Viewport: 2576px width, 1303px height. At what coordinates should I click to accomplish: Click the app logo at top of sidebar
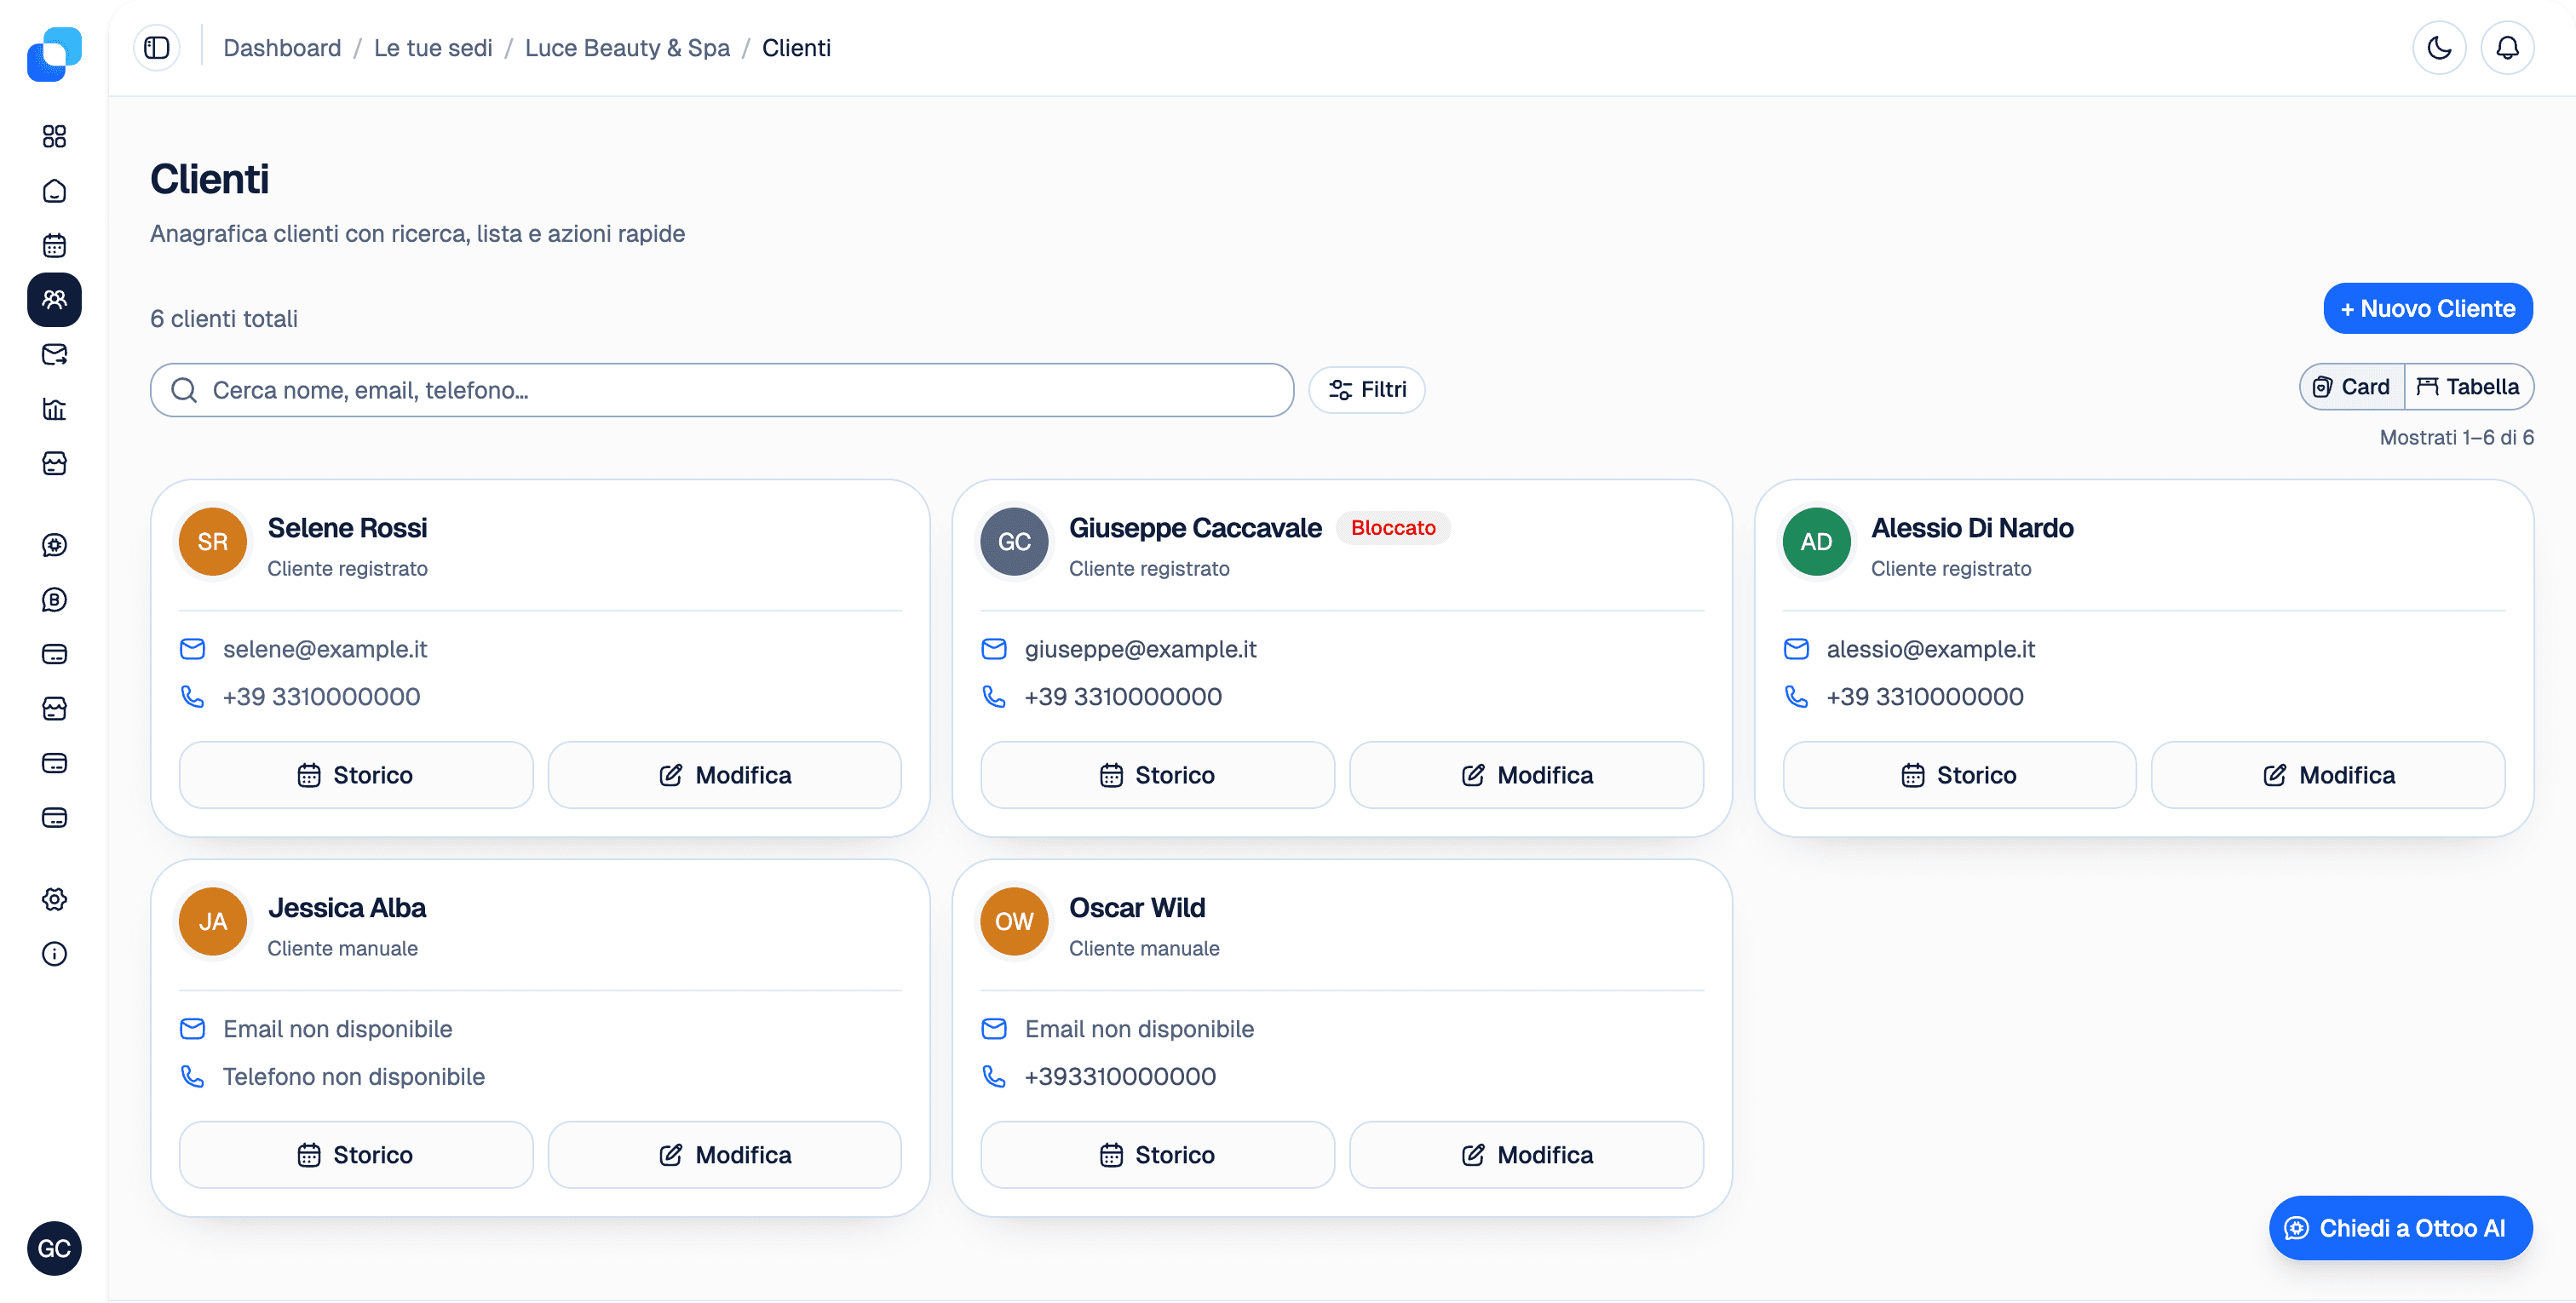tap(54, 54)
